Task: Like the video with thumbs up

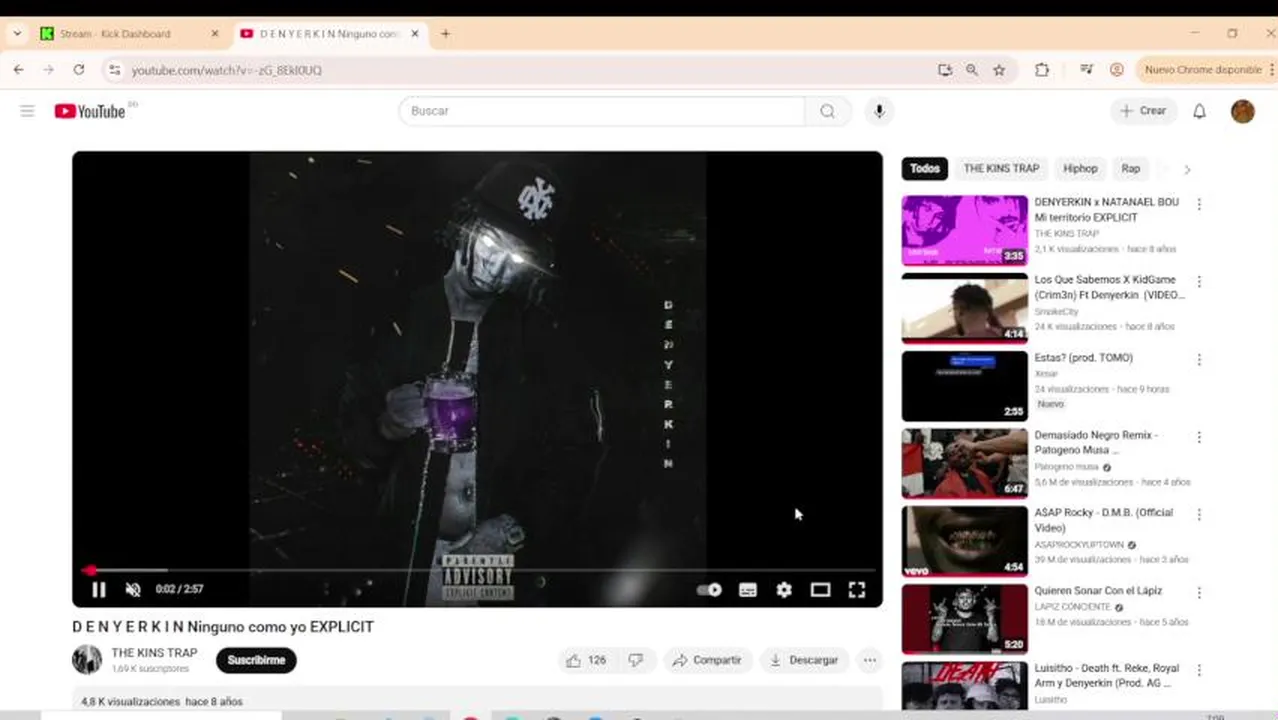Action: click(x=587, y=660)
